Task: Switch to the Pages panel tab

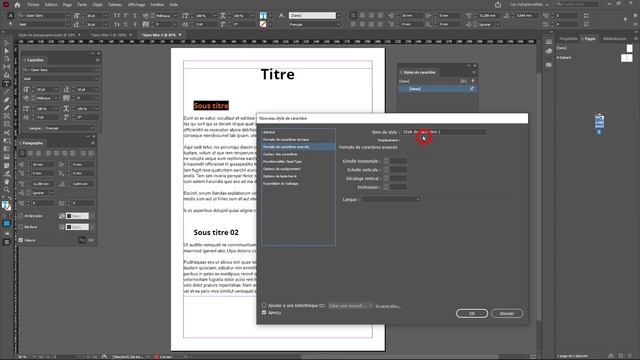Action: click(590, 39)
